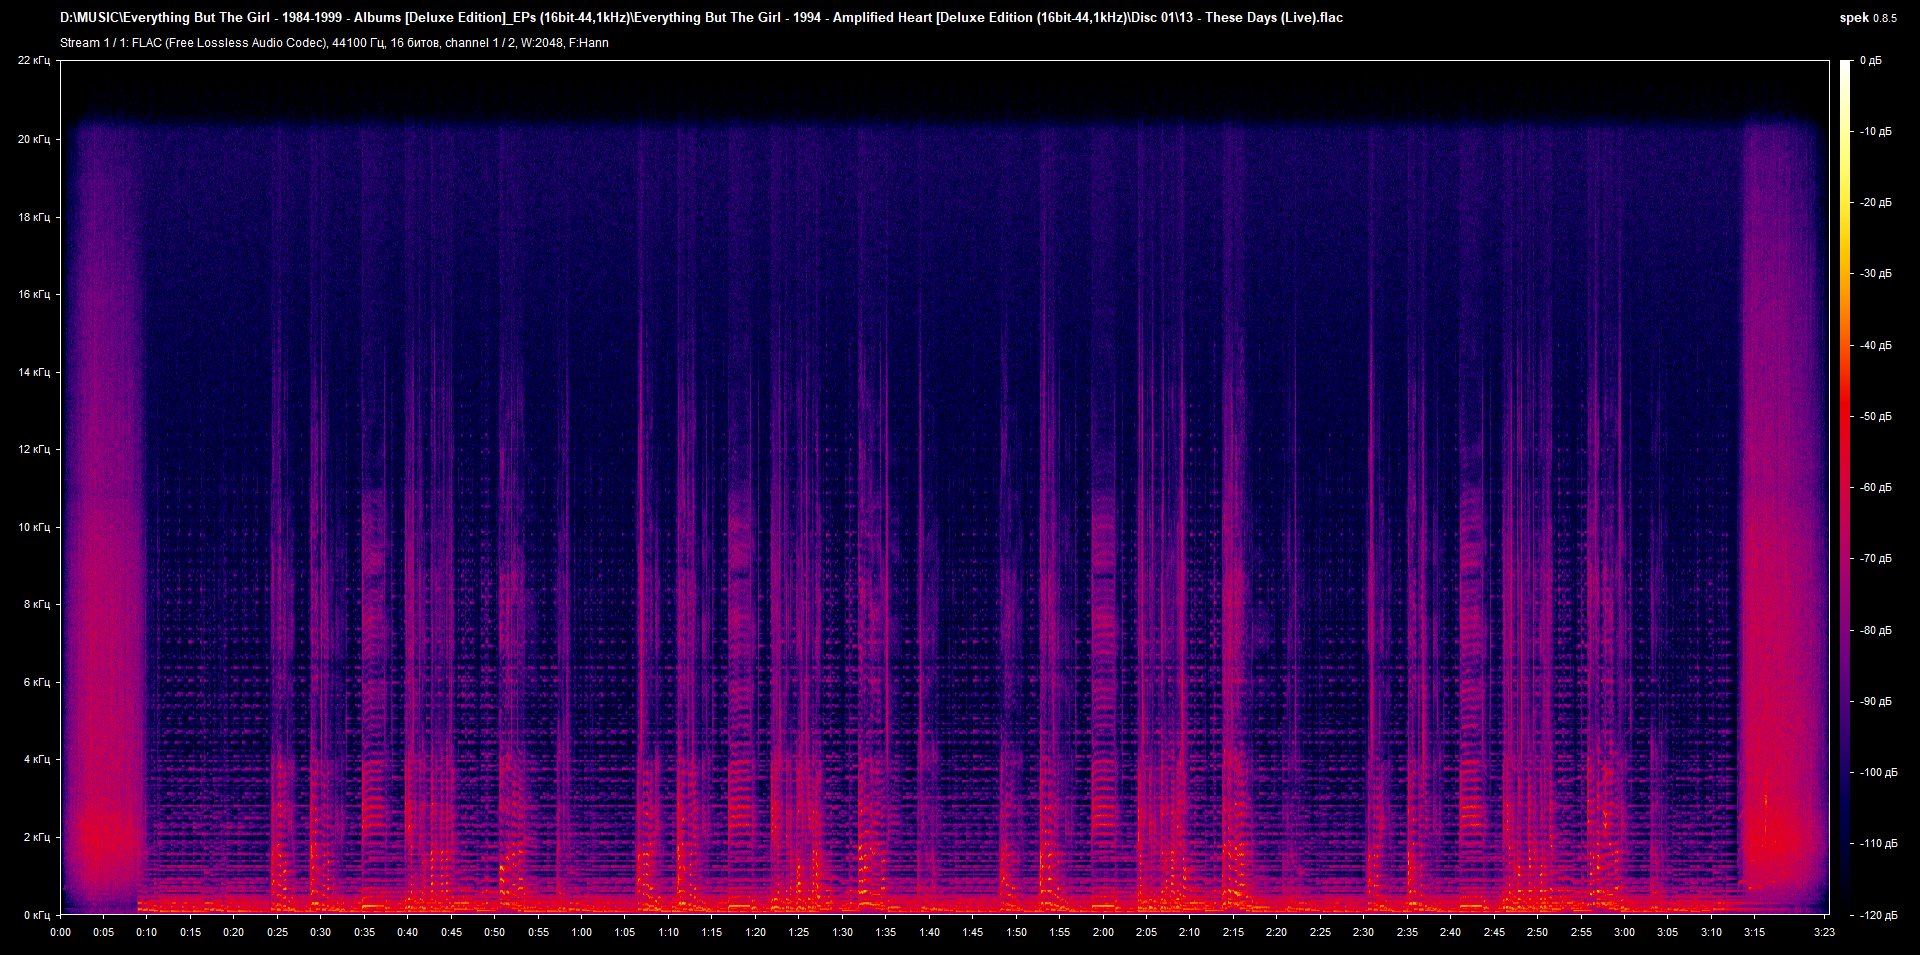Screen dimensions: 1920x955
Task: Pick the 1:45 time axis label
Action: click(x=972, y=932)
